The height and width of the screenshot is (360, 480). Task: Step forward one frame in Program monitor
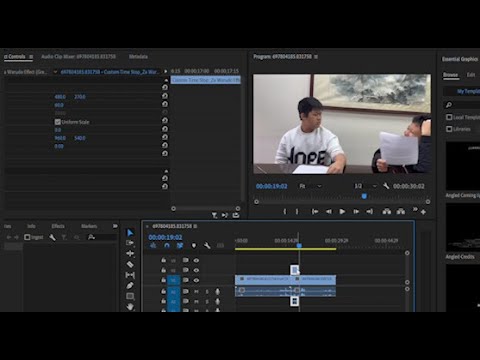[x=356, y=211]
